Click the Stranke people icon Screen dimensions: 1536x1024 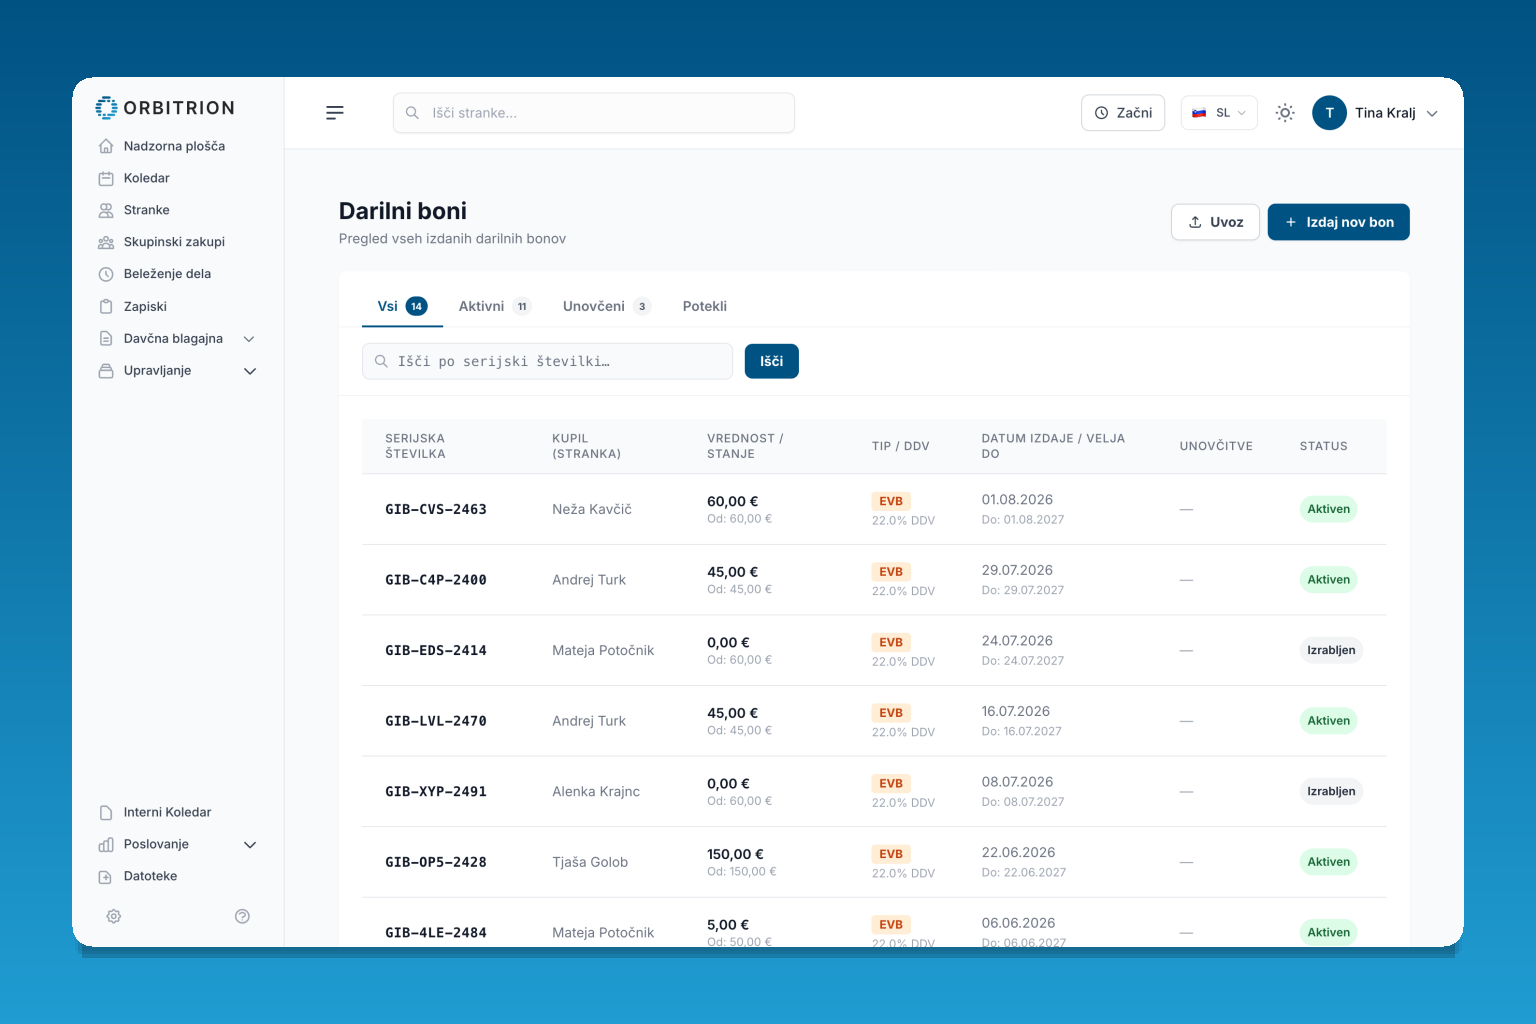(106, 210)
